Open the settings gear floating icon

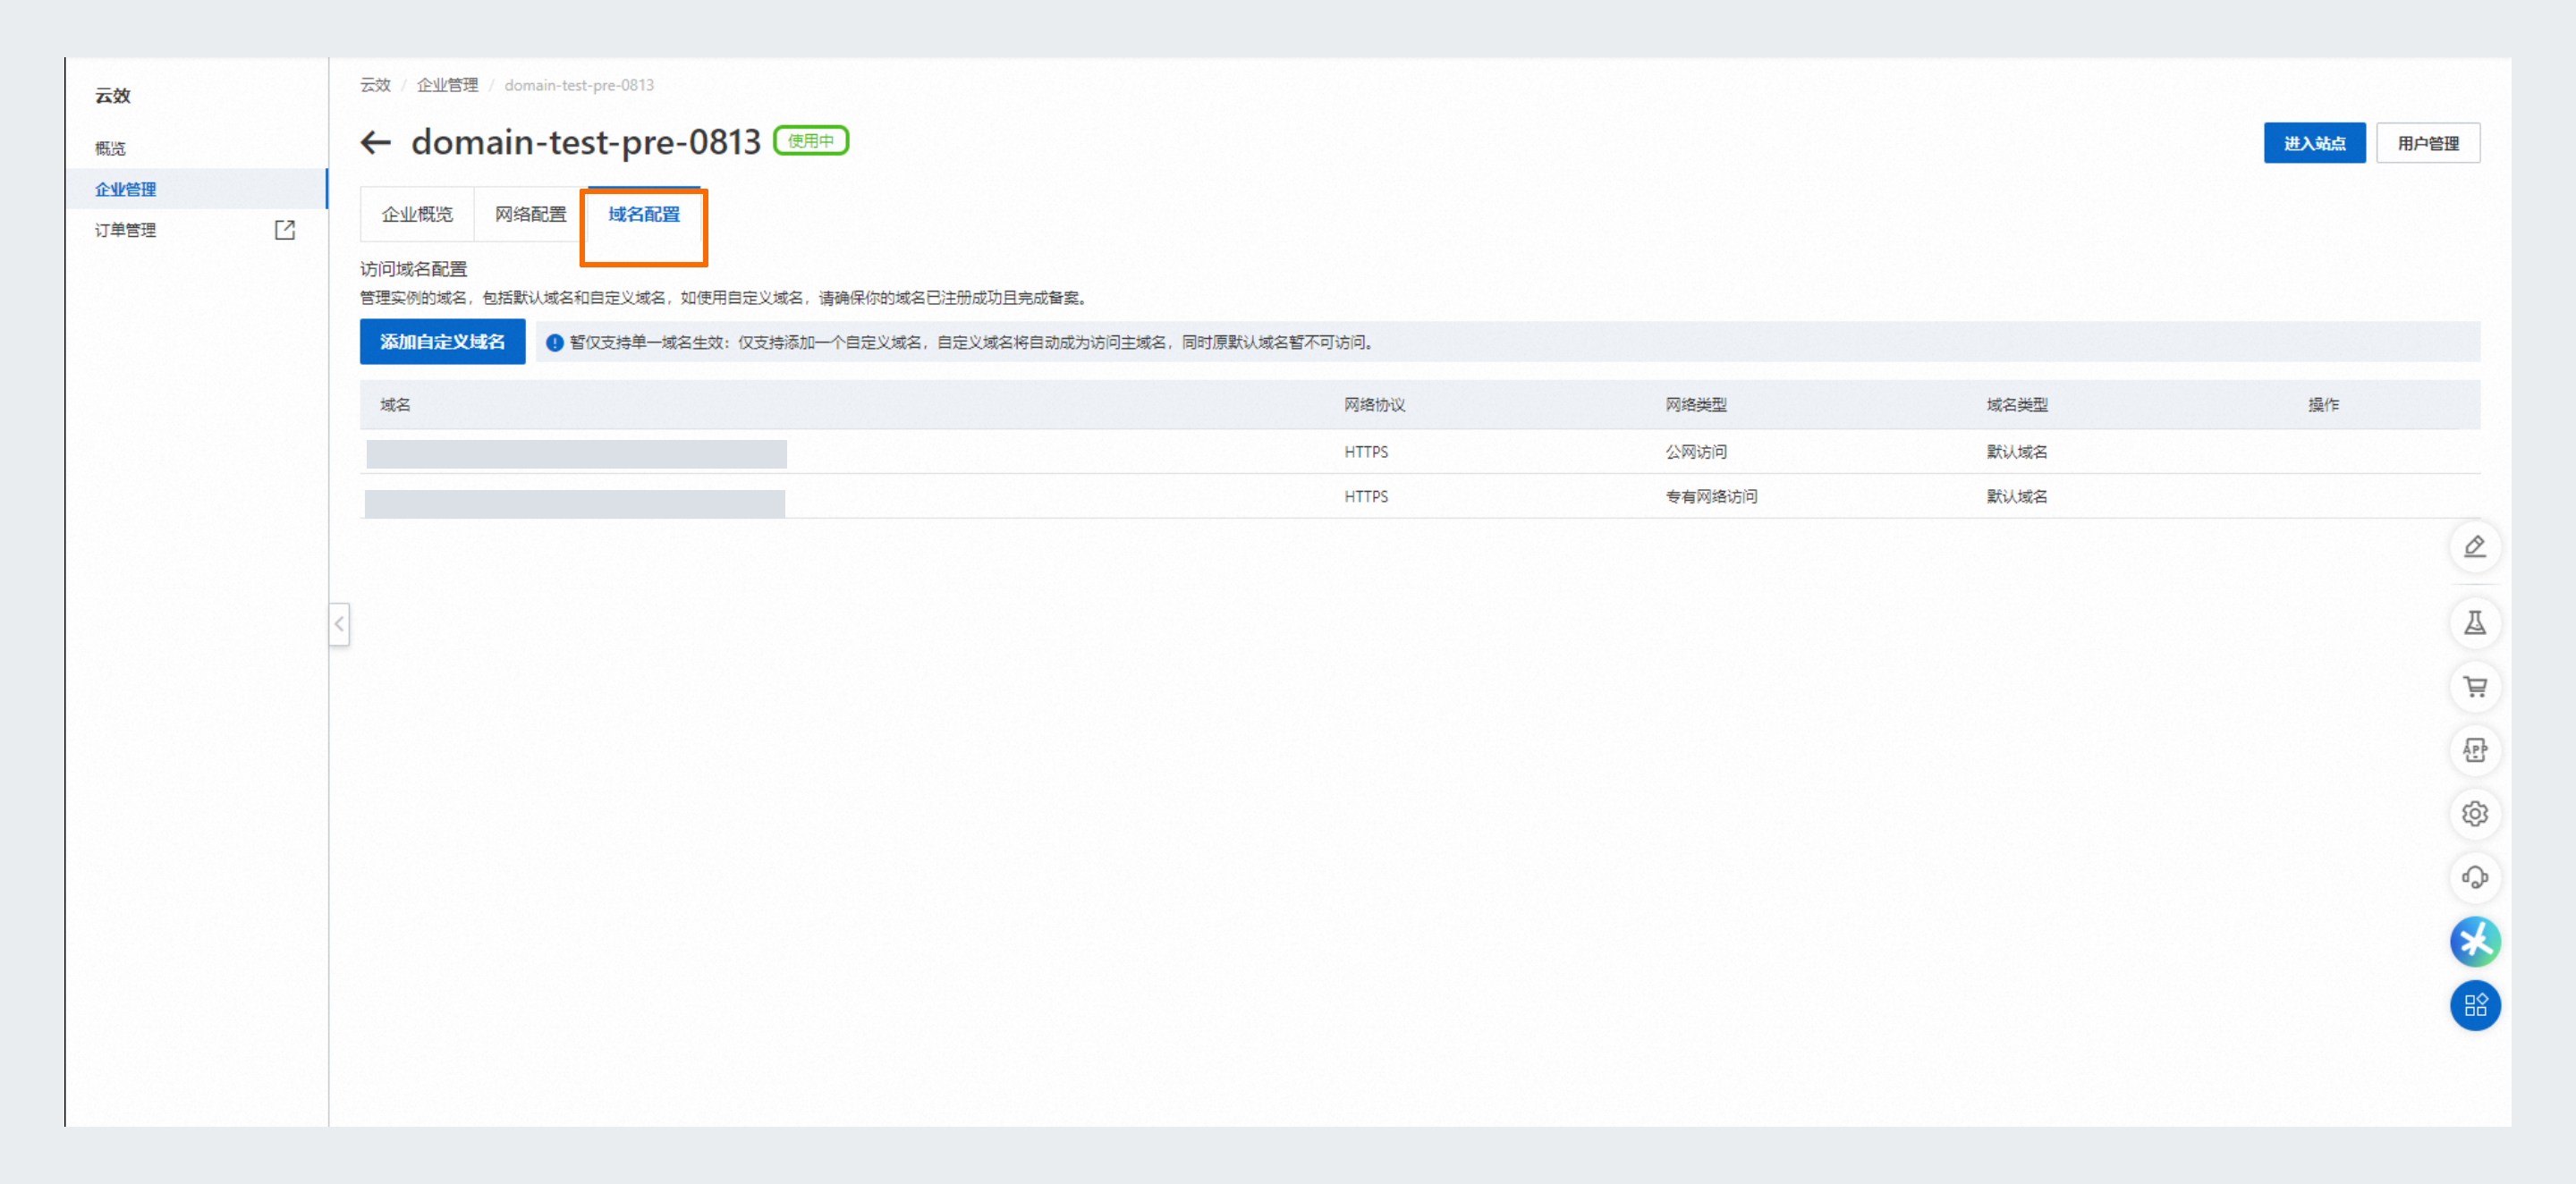point(2475,814)
